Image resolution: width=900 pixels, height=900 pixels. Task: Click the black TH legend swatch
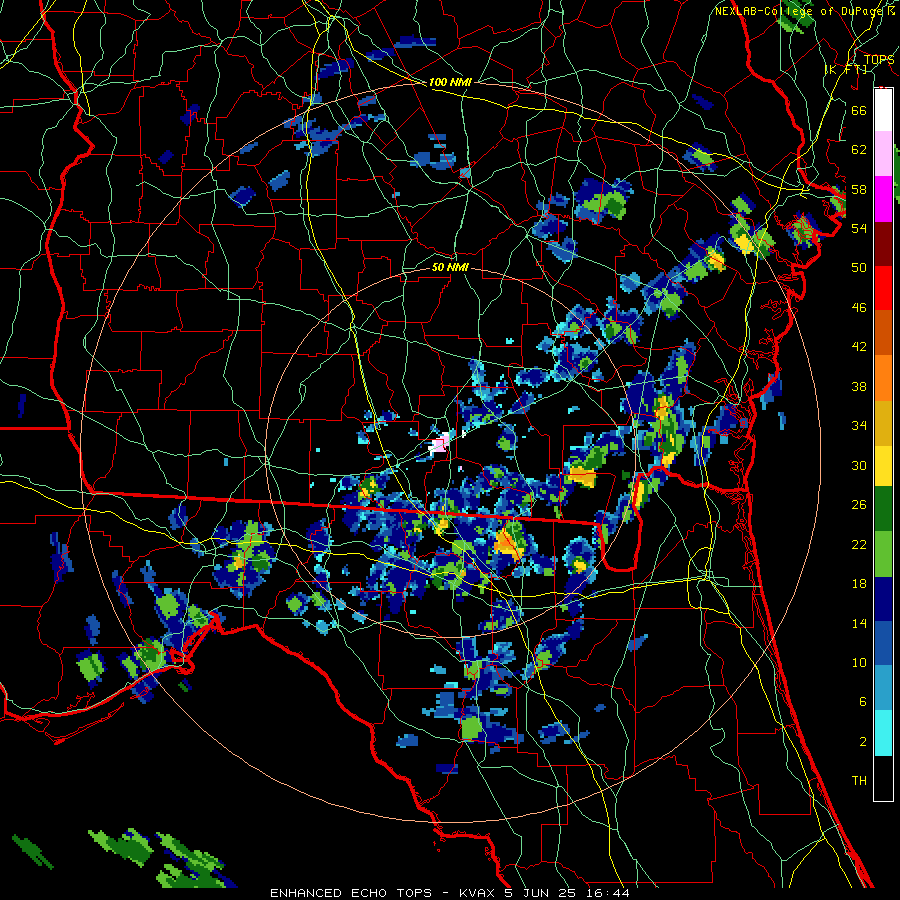[883, 778]
